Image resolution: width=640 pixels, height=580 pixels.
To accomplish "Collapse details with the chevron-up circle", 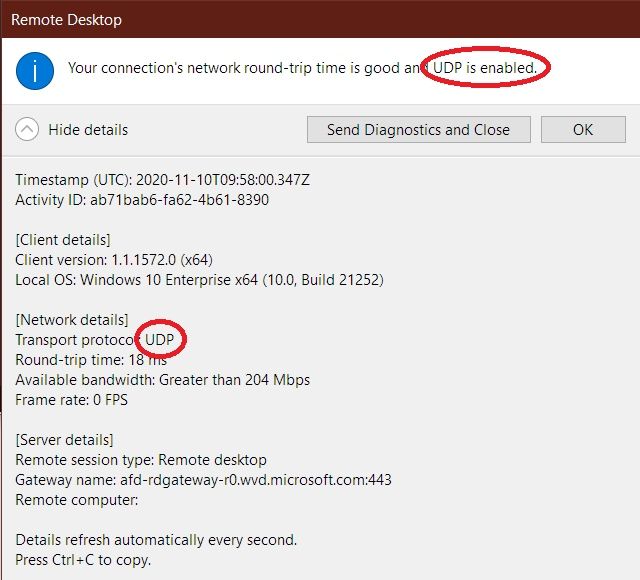I will (27, 129).
